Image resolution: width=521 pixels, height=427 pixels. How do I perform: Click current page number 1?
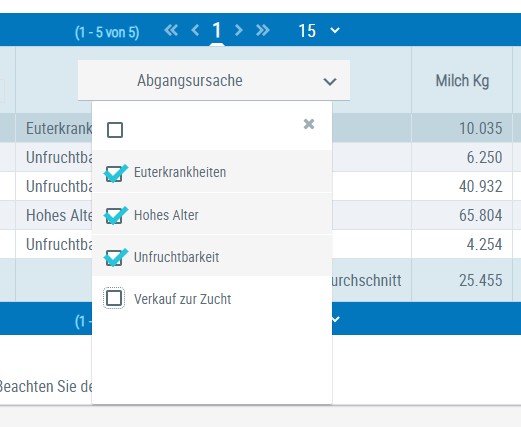pyautogui.click(x=217, y=30)
